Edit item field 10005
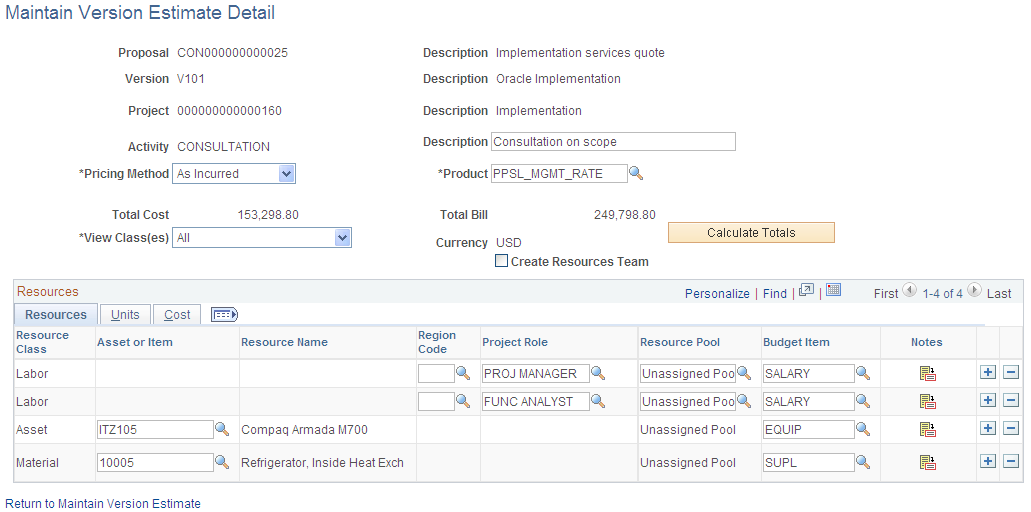 tap(155, 462)
